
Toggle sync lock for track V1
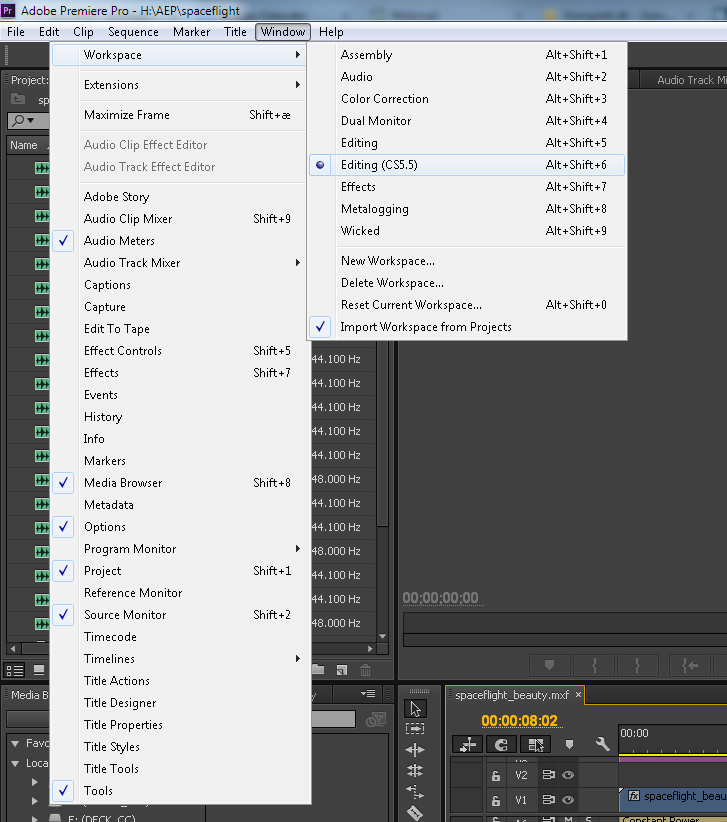(x=548, y=799)
